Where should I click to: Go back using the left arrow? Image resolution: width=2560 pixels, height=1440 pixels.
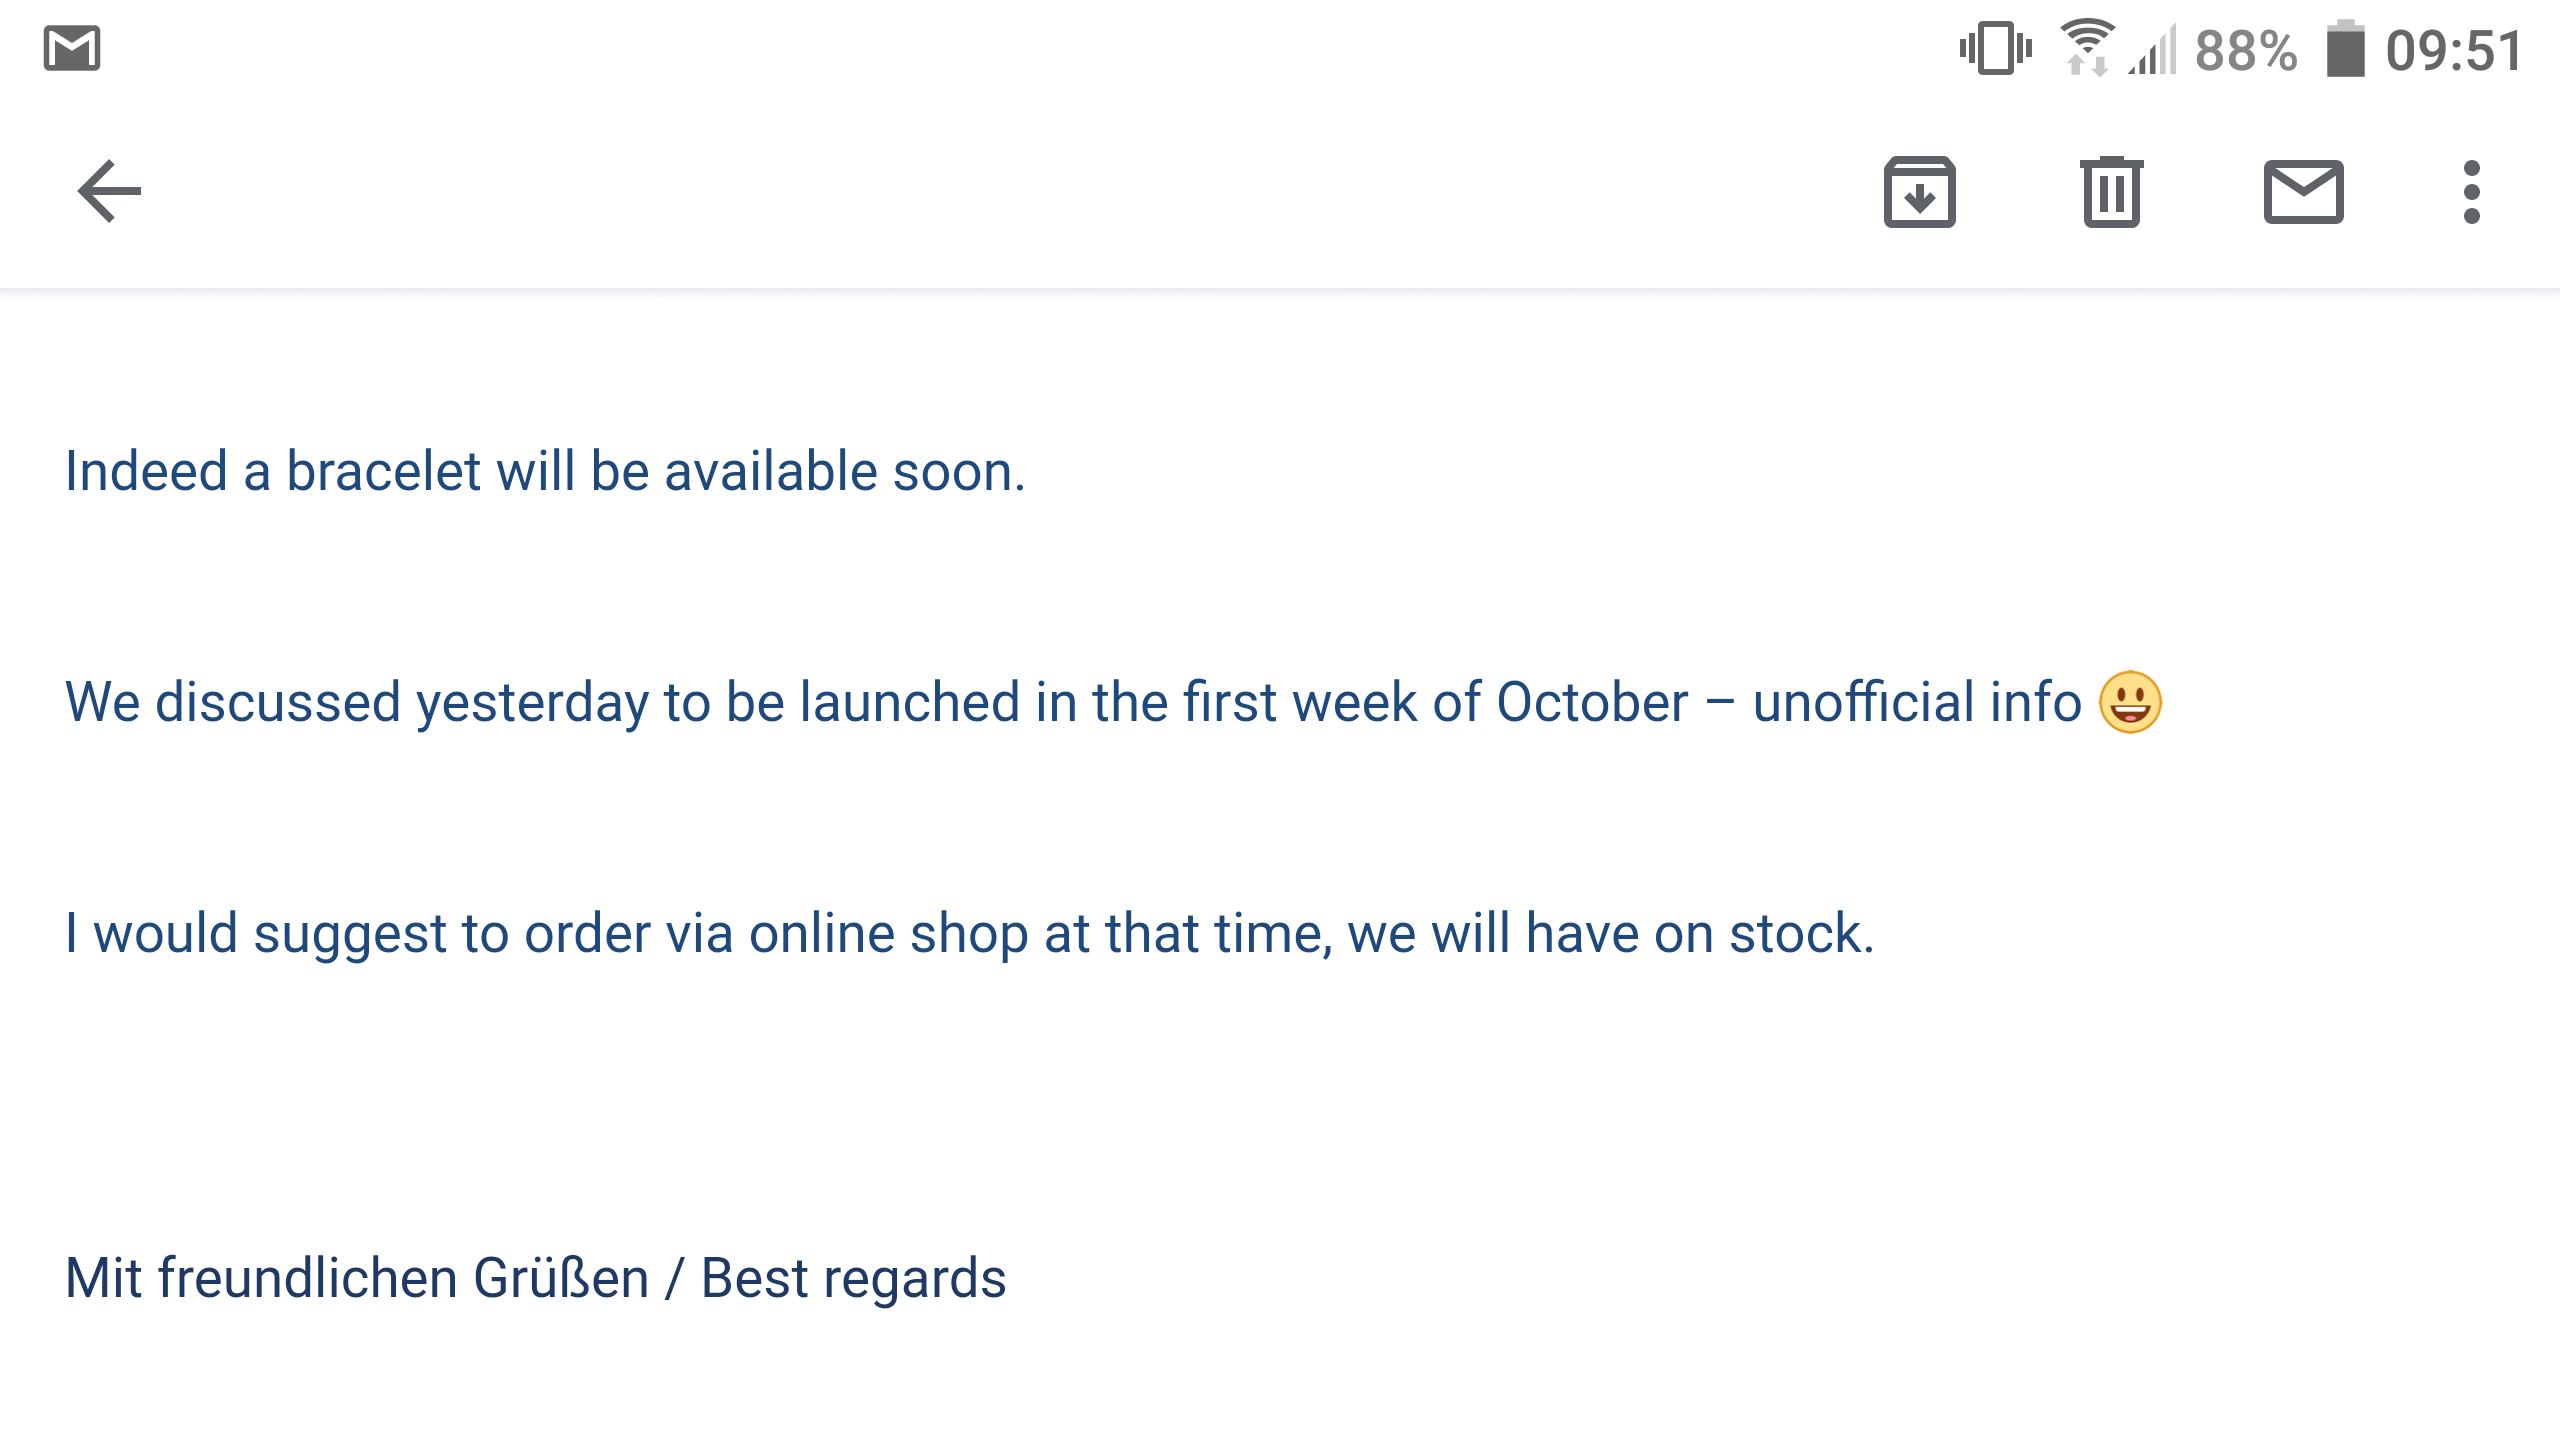[x=110, y=191]
